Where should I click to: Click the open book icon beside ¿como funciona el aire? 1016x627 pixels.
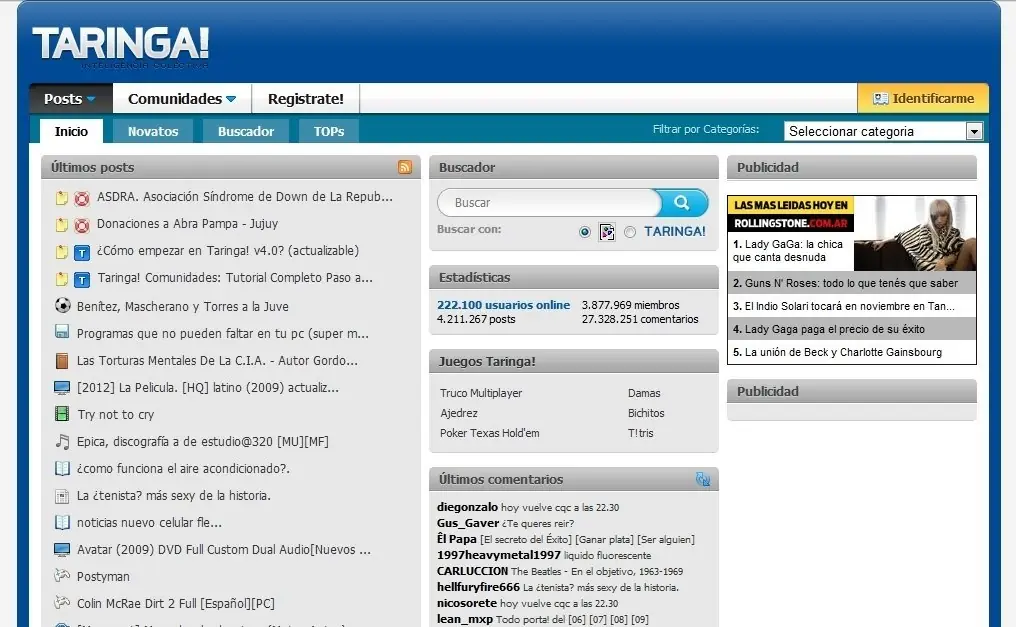point(62,468)
